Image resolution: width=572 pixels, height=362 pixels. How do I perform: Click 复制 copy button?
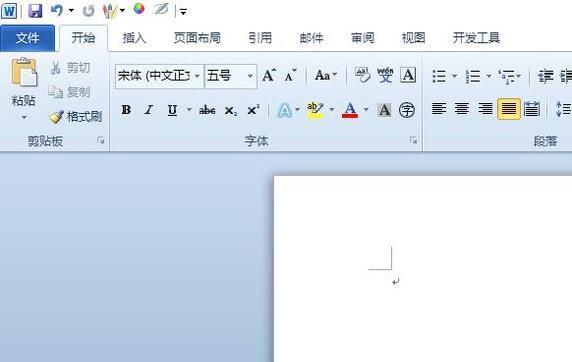click(x=70, y=92)
